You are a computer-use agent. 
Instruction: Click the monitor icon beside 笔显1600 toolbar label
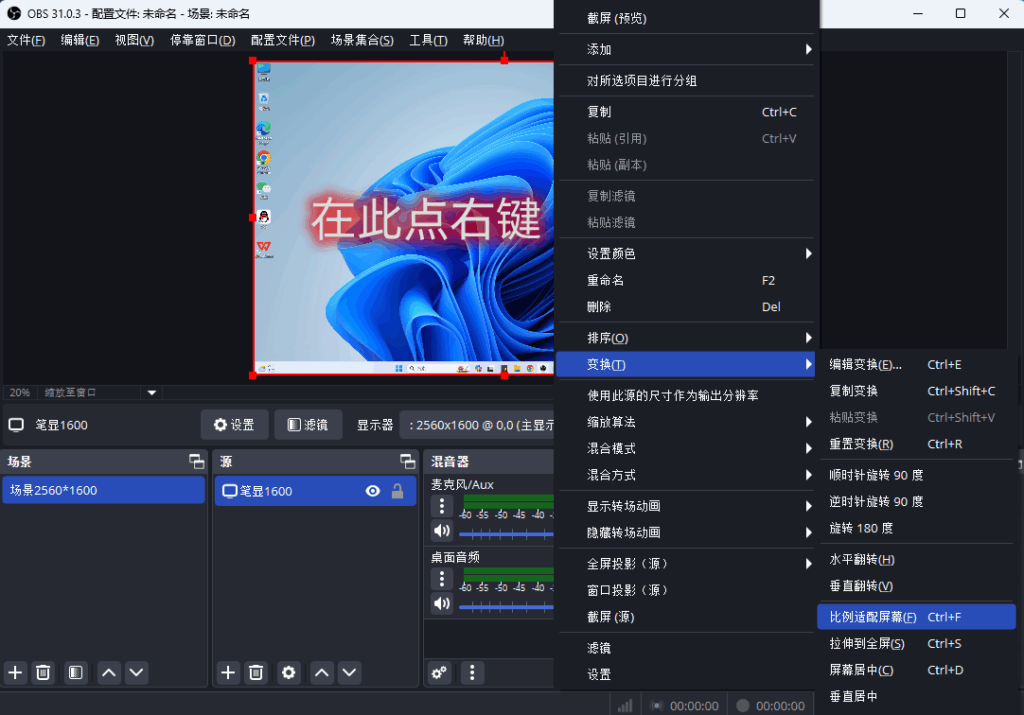click(x=16, y=425)
